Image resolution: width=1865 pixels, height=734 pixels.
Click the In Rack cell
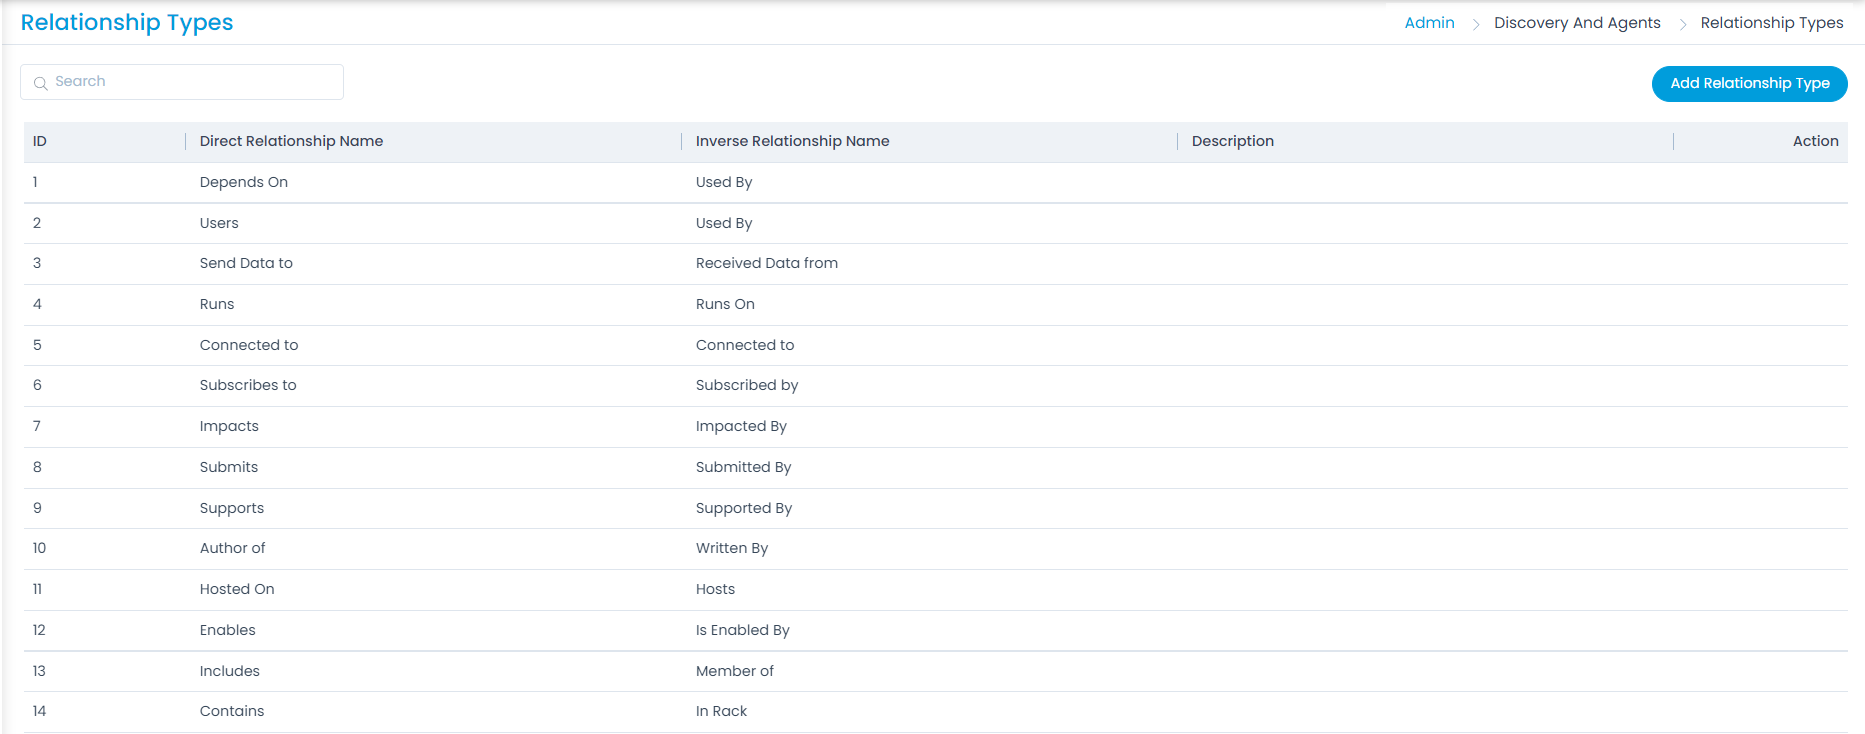coord(721,711)
